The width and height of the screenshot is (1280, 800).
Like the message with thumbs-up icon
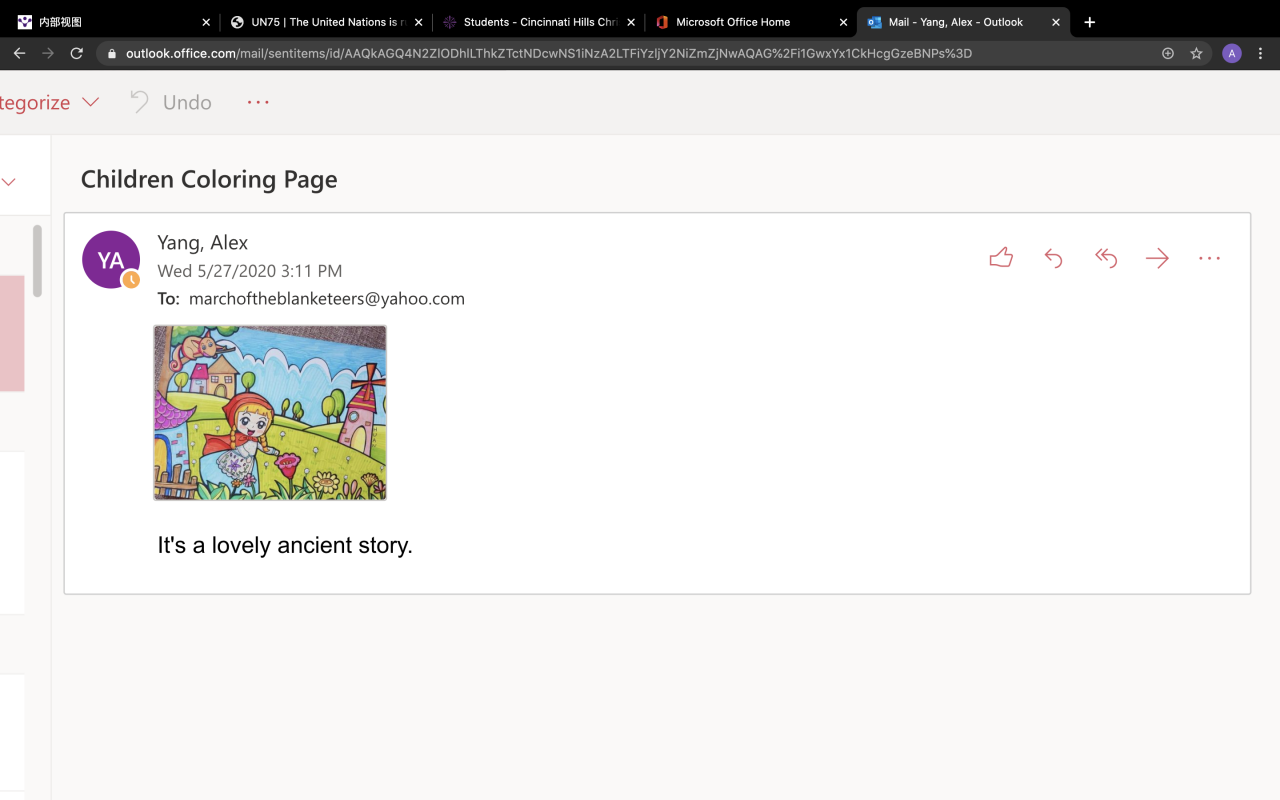(x=1001, y=258)
